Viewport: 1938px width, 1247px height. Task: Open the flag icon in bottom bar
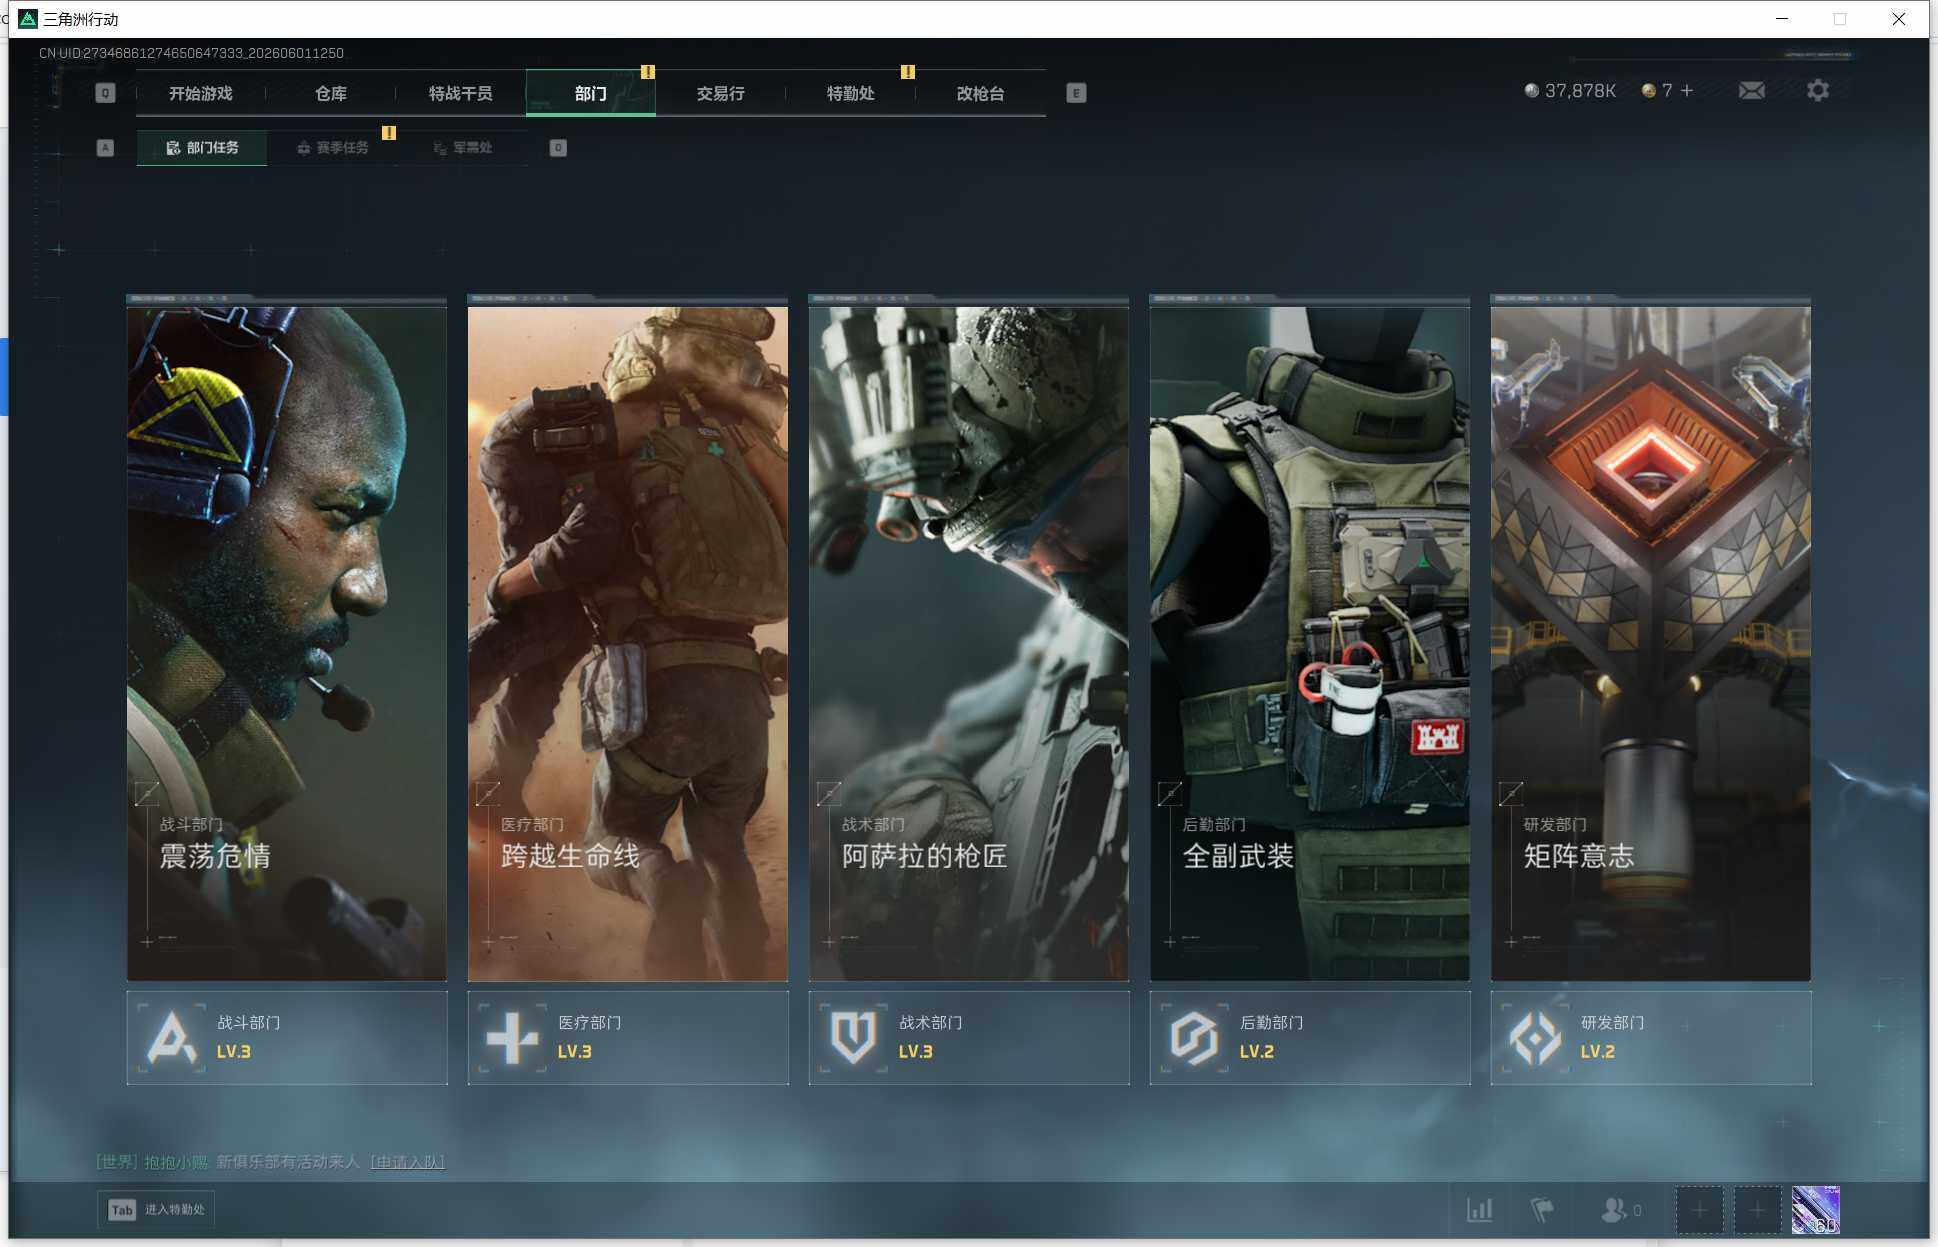[1542, 1210]
